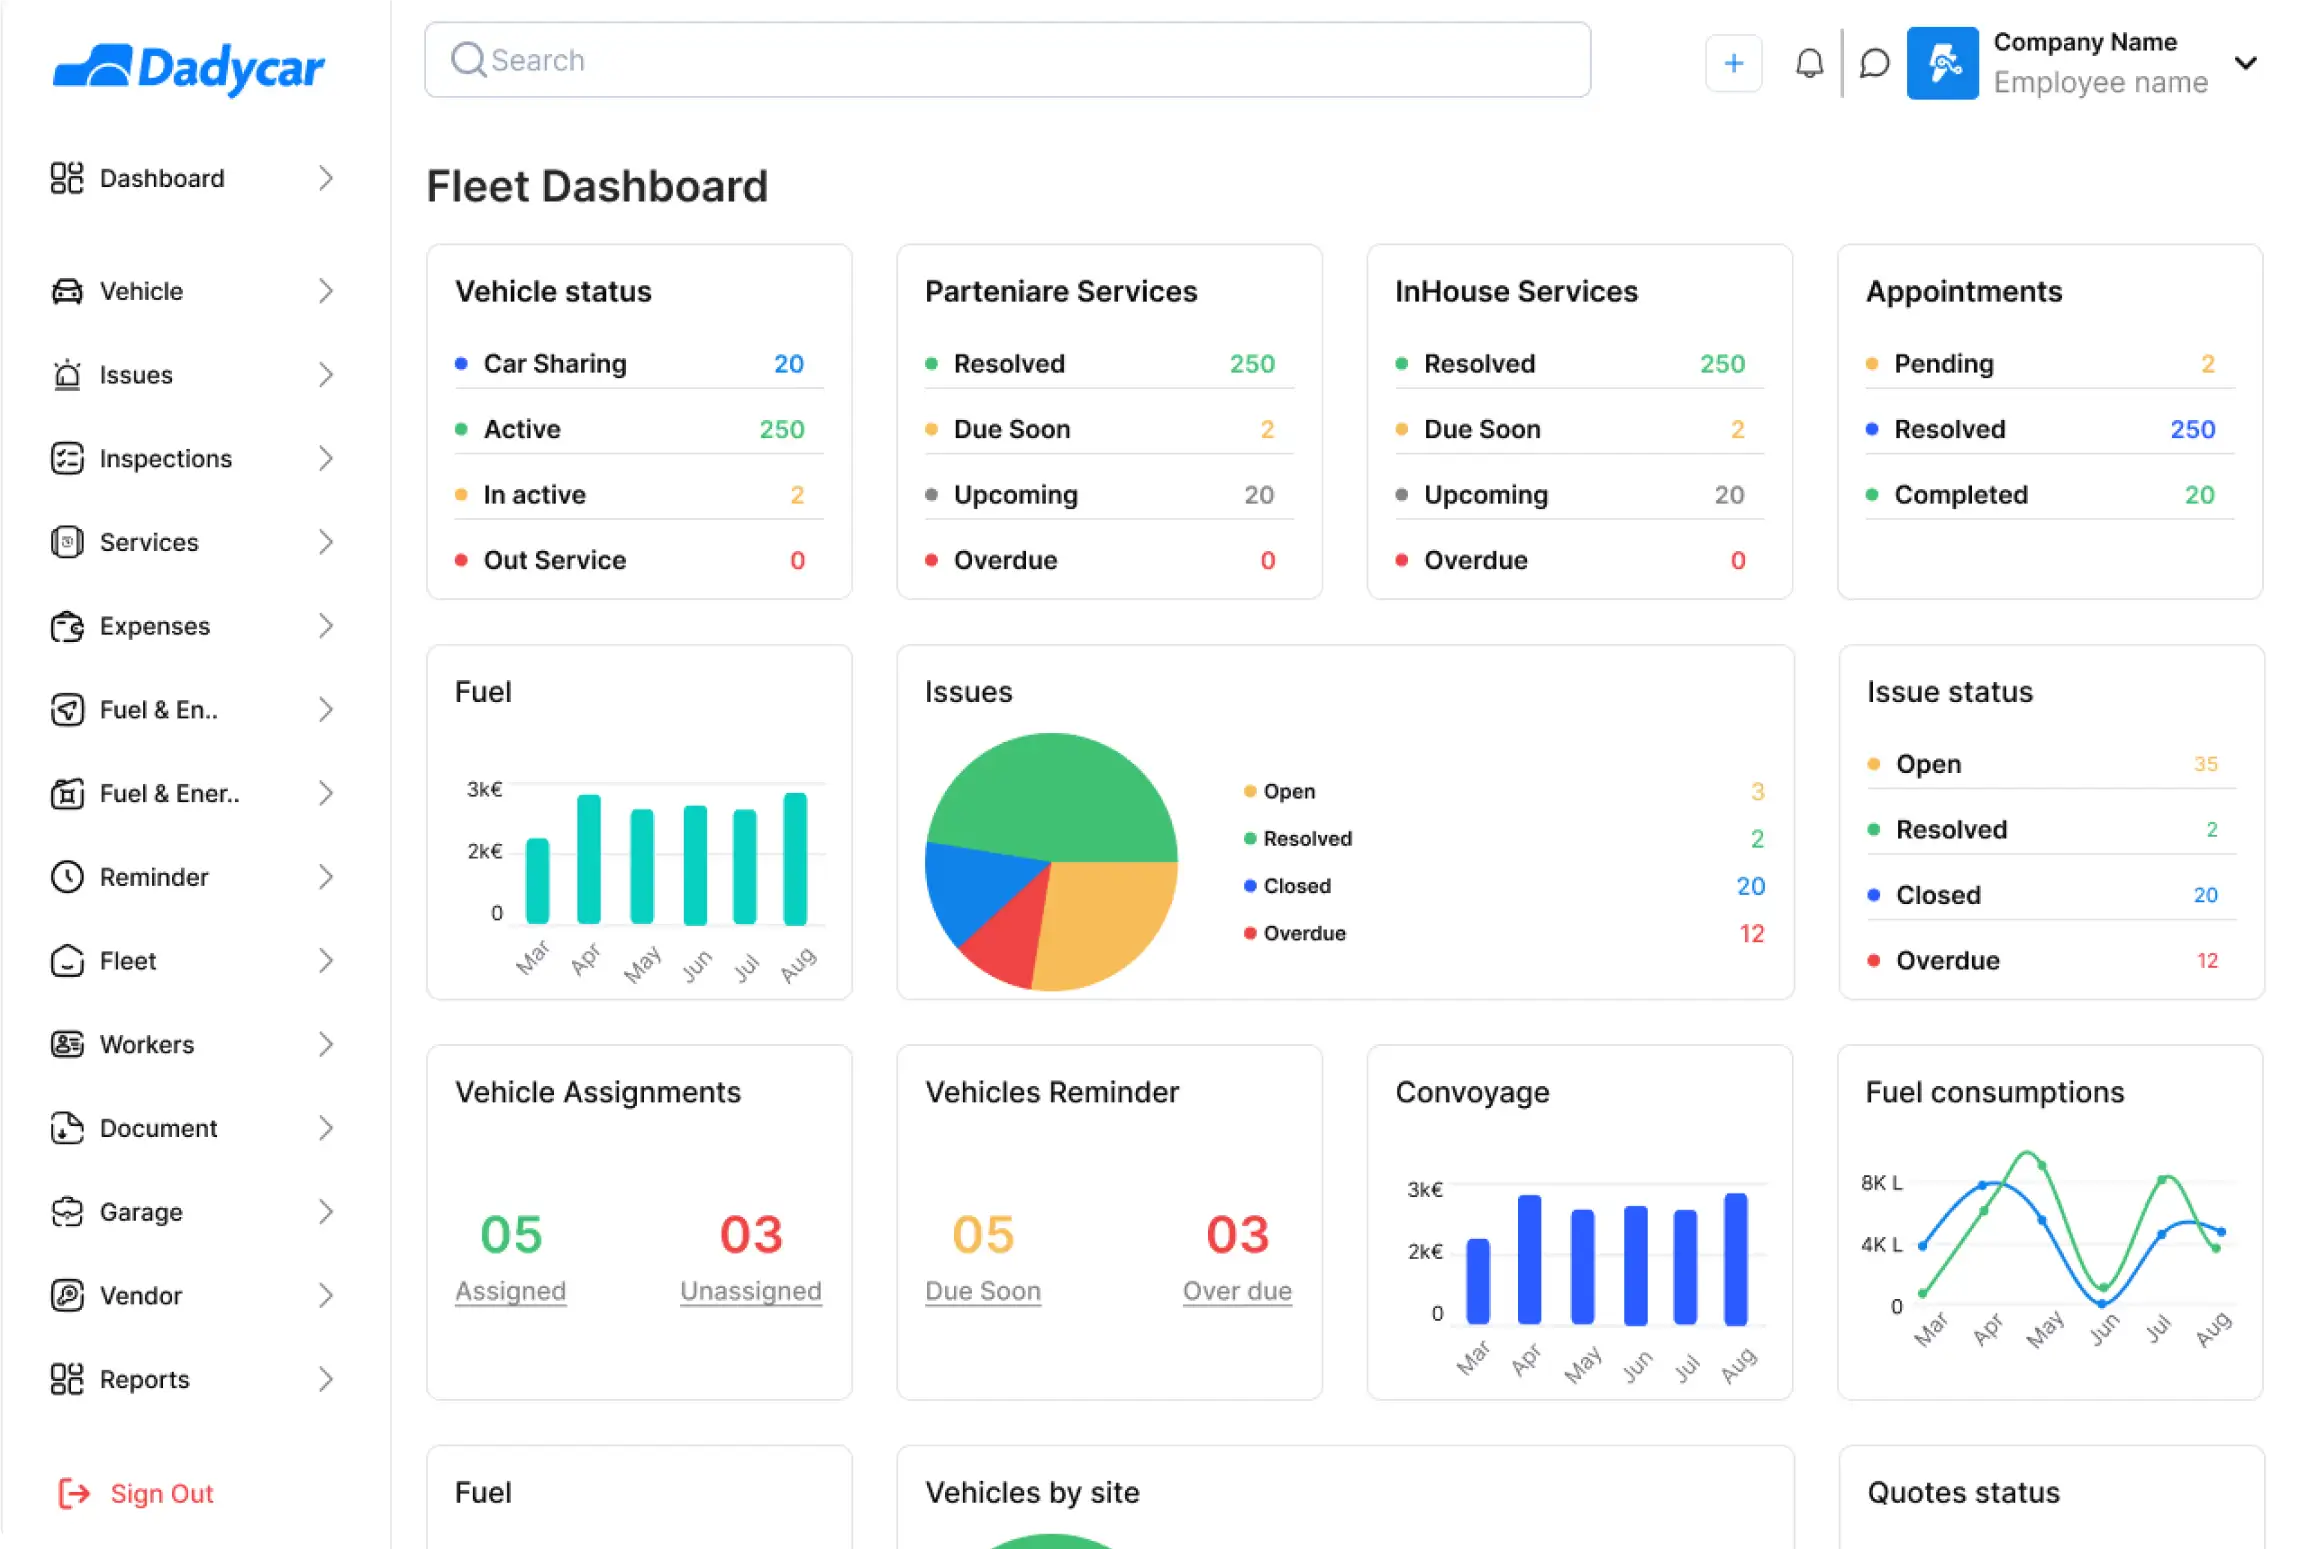The width and height of the screenshot is (2304, 1549).
Task: Click Out Service row in Vehicle status
Action: click(639, 560)
